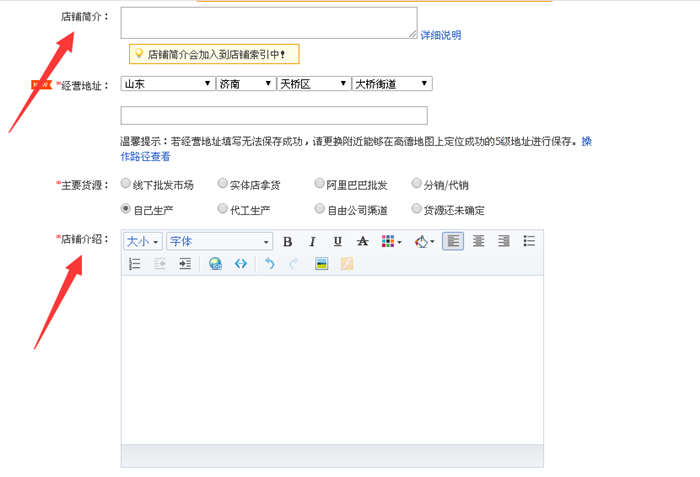700x477 pixels.
Task: Center align the editor text
Action: [479, 242]
